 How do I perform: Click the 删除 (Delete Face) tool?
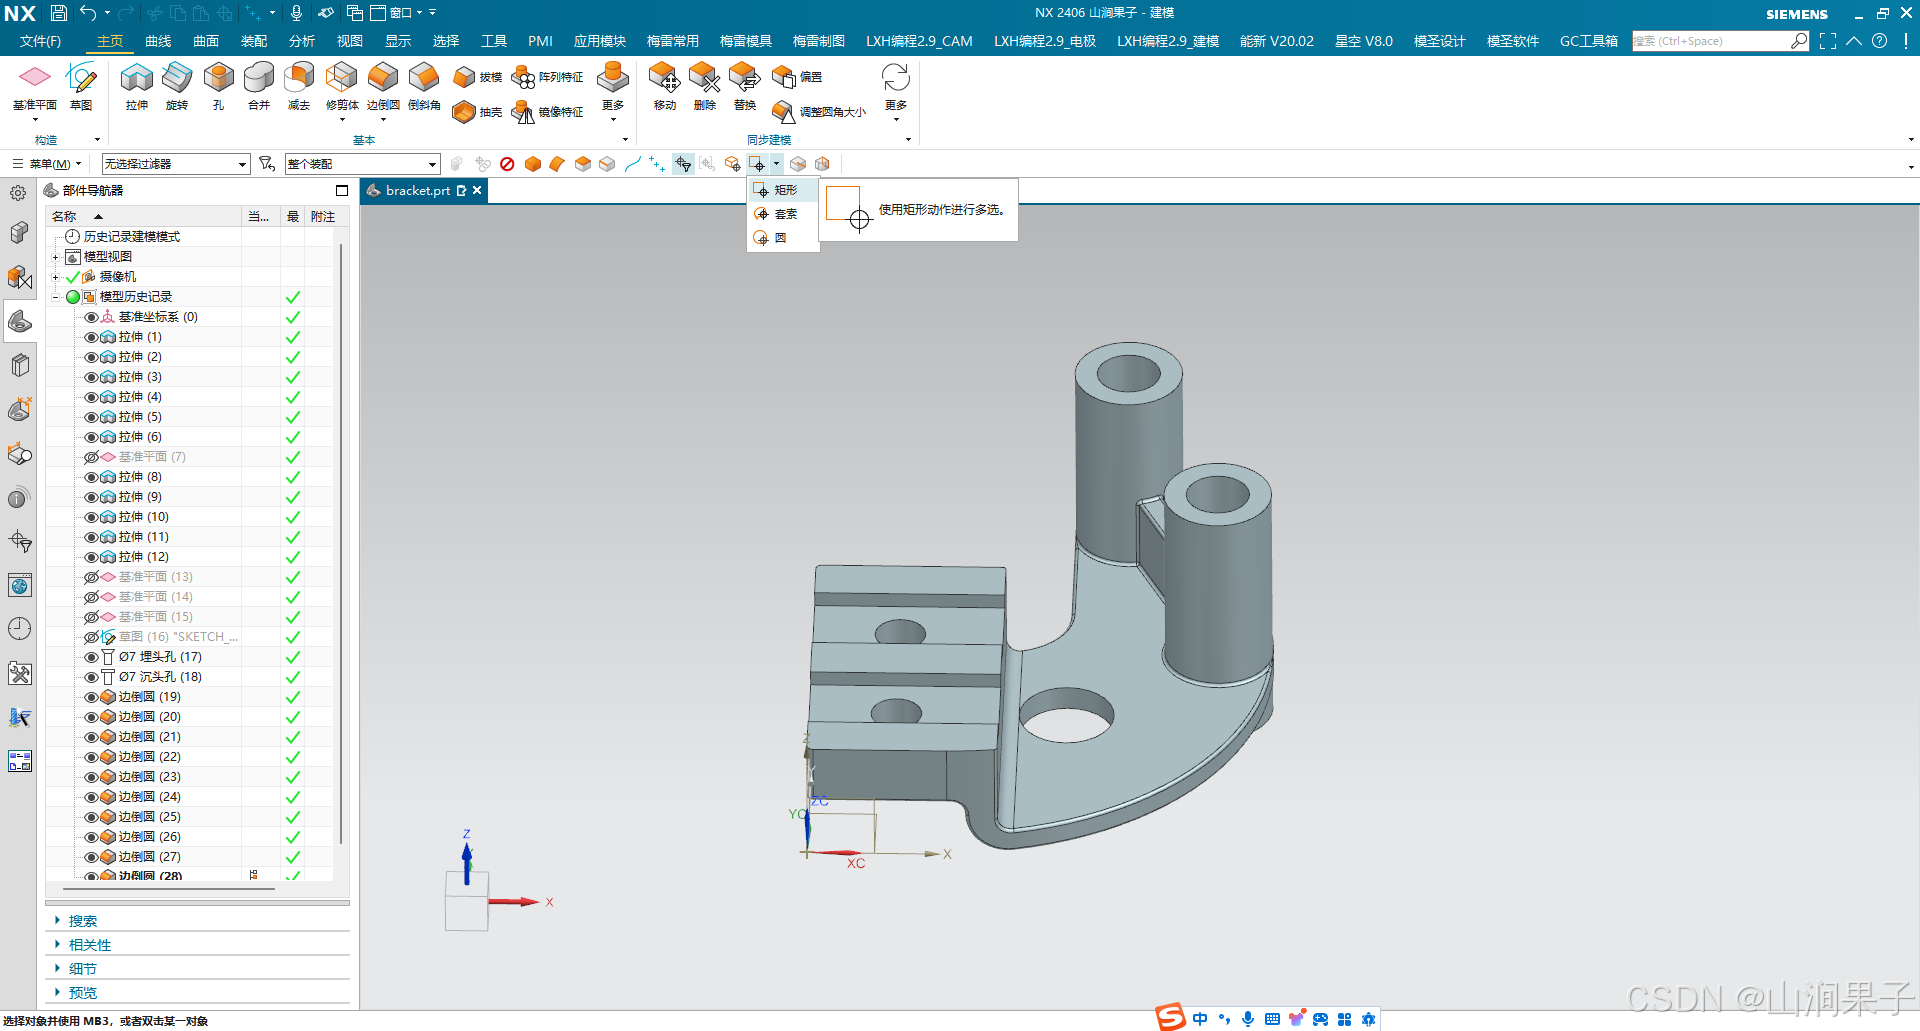704,86
